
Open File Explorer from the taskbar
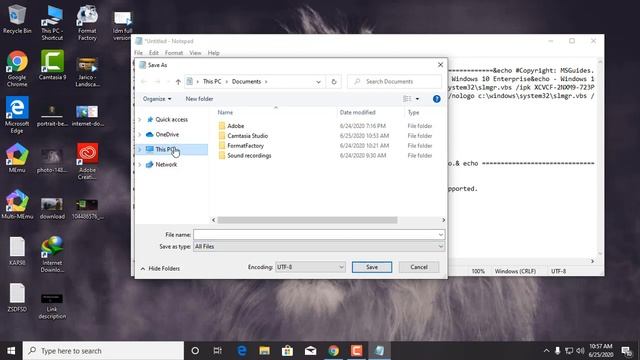coord(264,351)
